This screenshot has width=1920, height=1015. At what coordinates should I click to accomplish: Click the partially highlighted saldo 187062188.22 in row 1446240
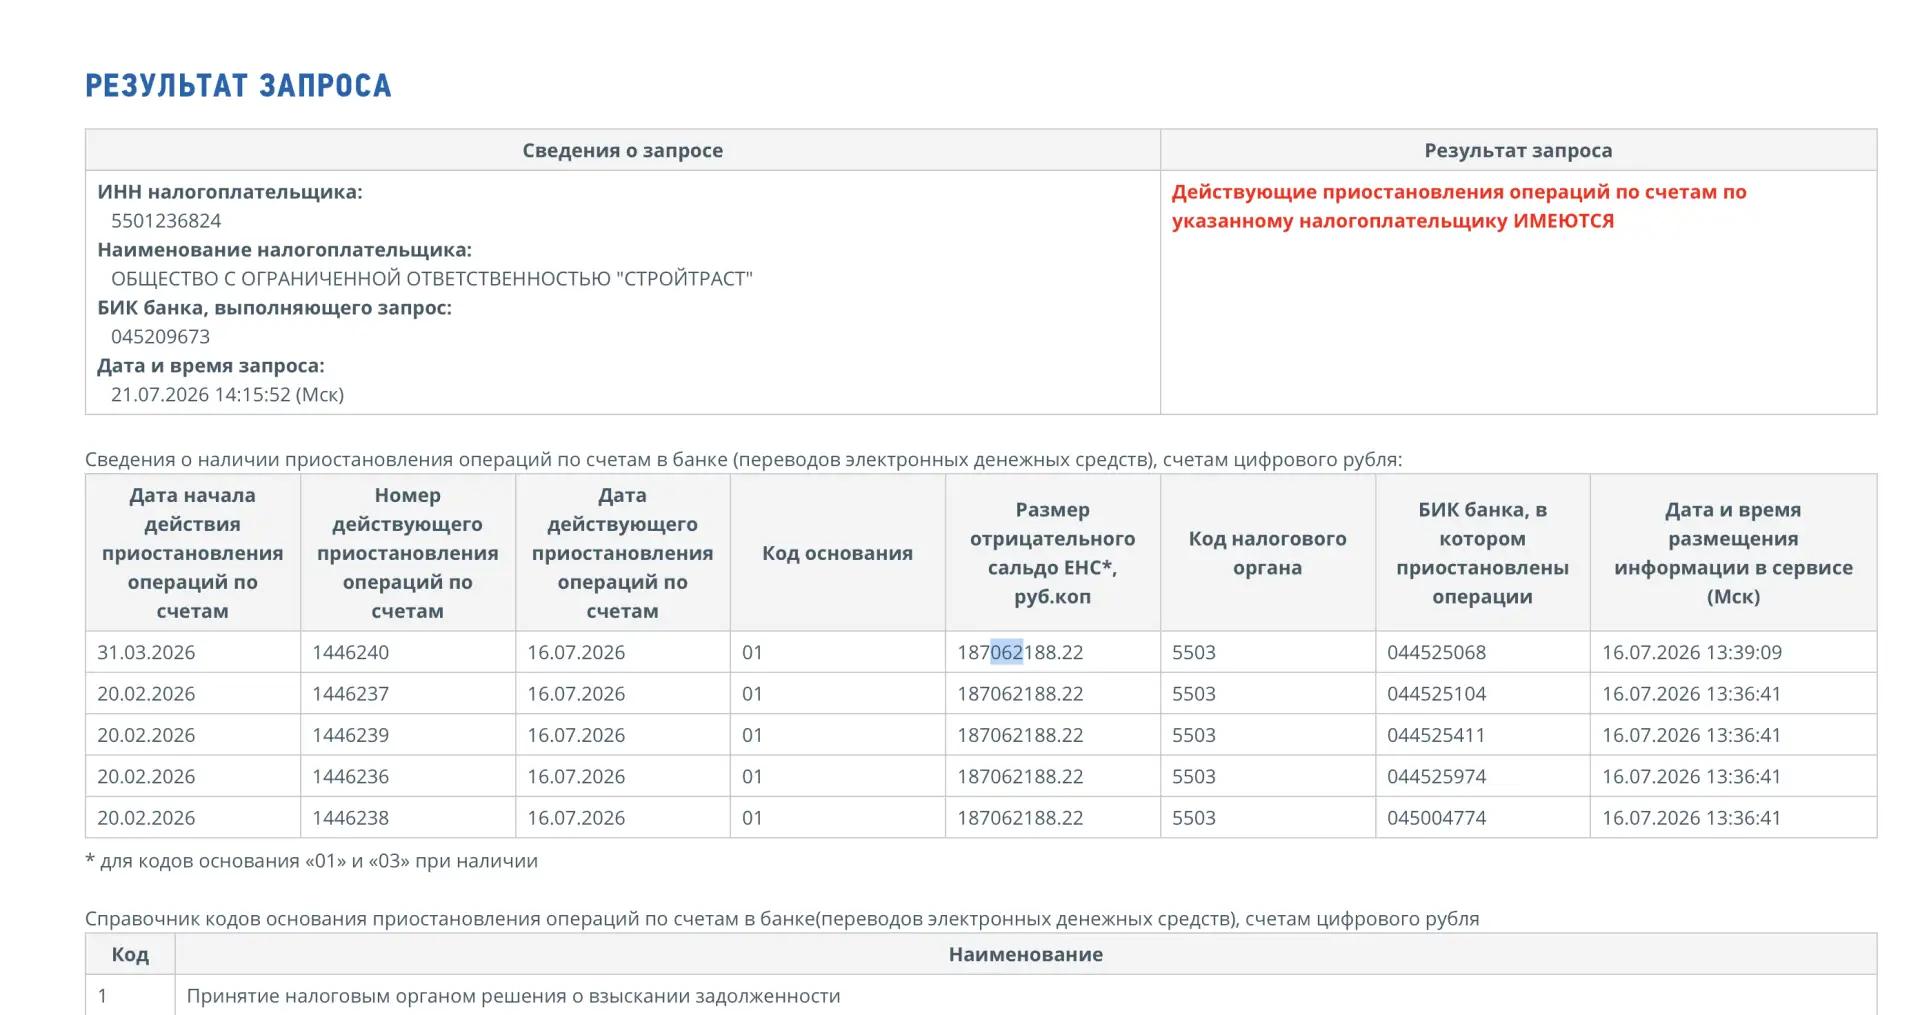1020,652
